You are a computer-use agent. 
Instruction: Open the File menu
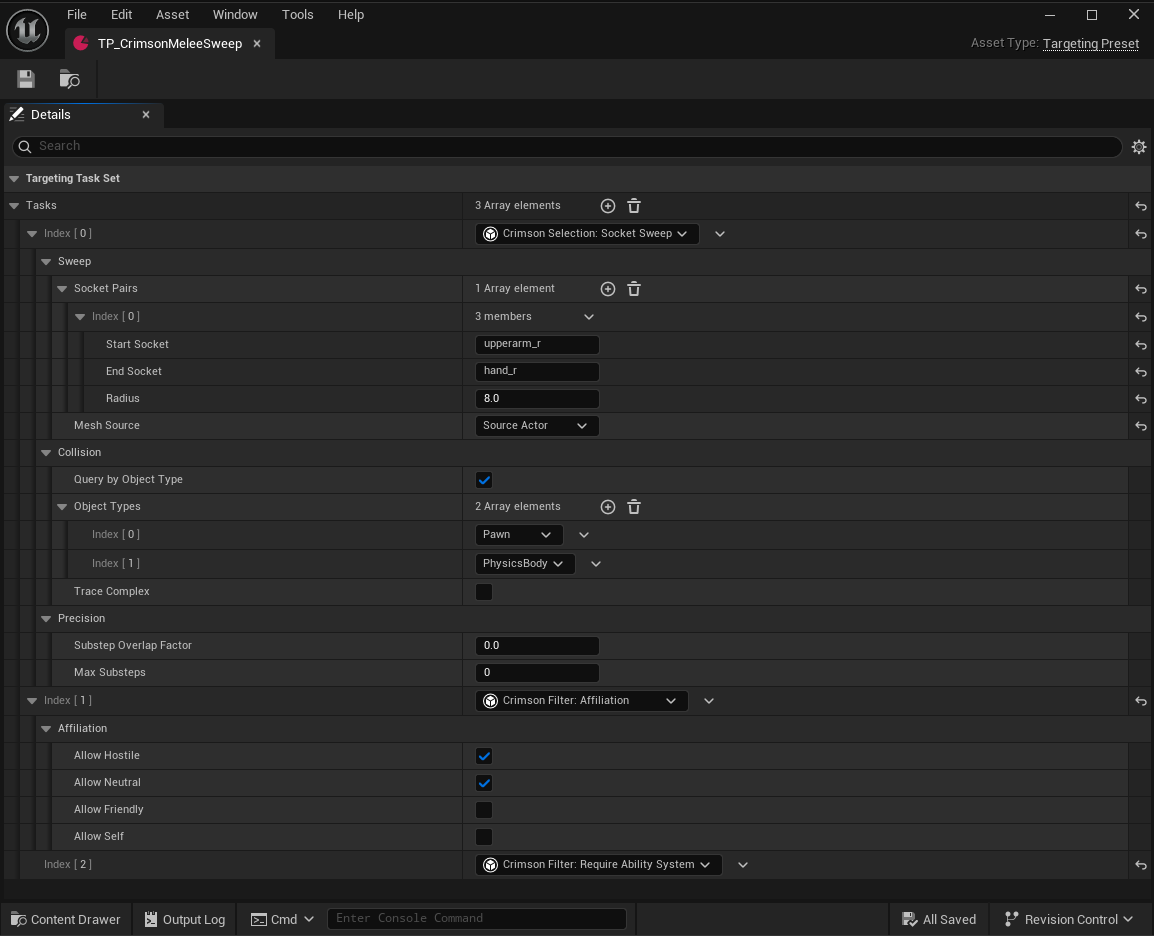77,15
